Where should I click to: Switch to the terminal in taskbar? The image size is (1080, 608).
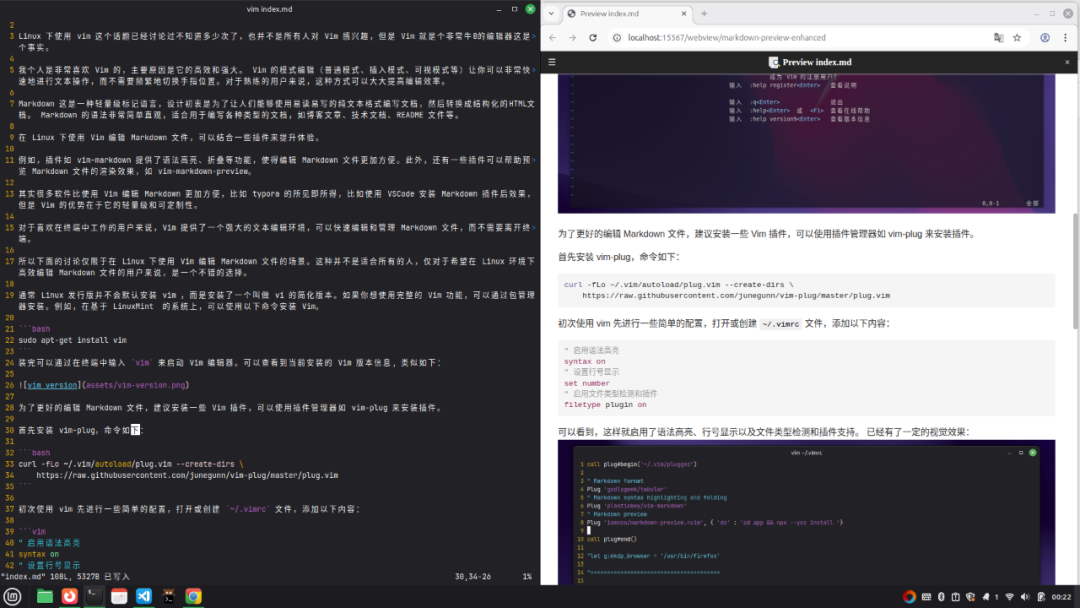tap(94, 596)
